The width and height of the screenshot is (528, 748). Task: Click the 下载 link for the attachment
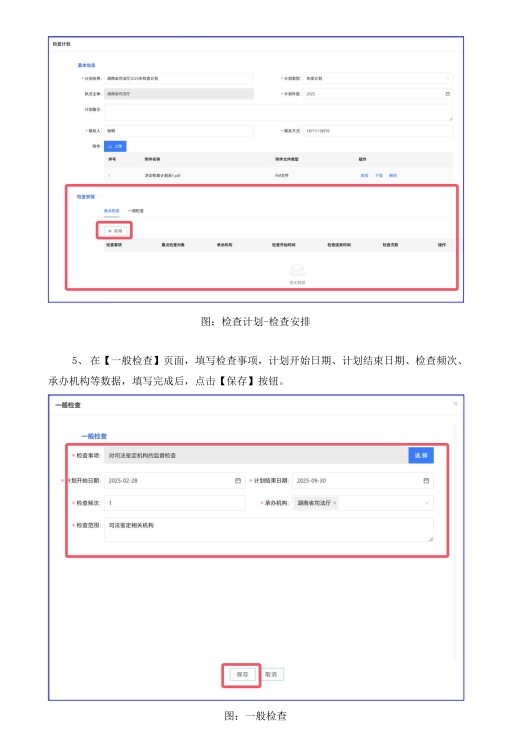[378, 176]
